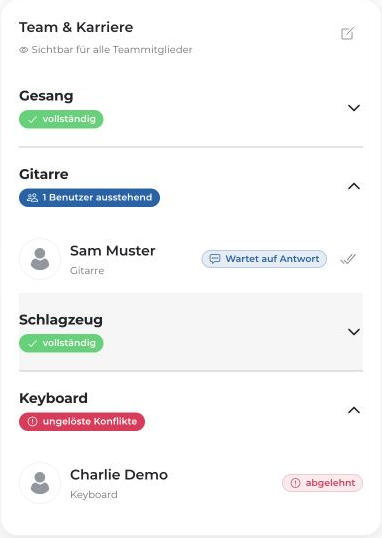The height and width of the screenshot is (538, 382).
Task: Collapse the Gitarre section chevron
Action: click(354, 186)
